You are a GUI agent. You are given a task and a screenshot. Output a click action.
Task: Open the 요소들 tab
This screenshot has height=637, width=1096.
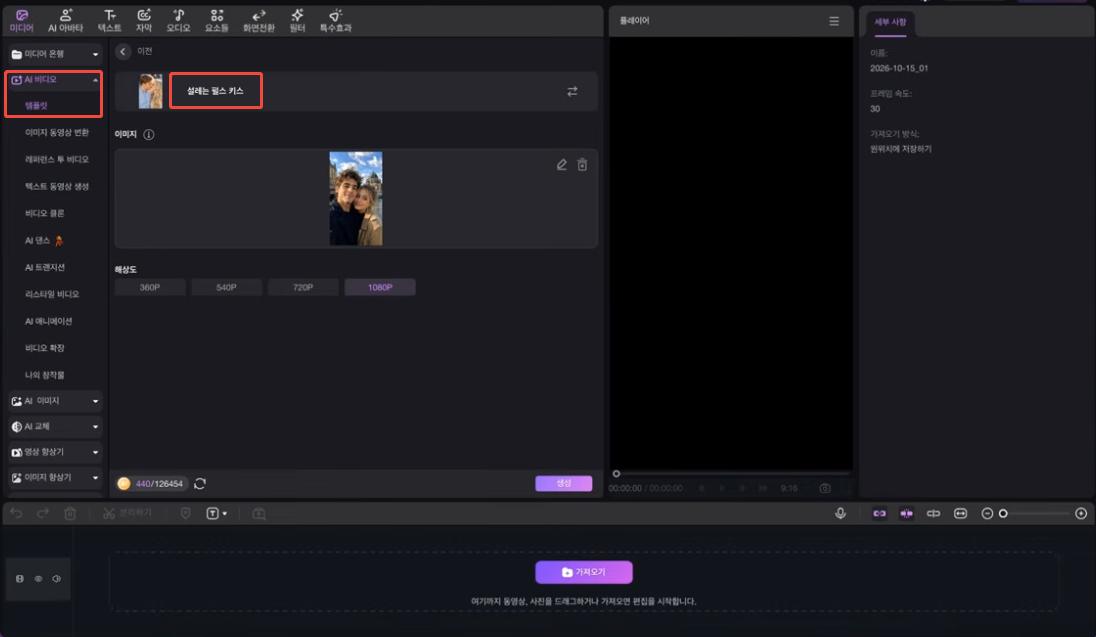(217, 21)
